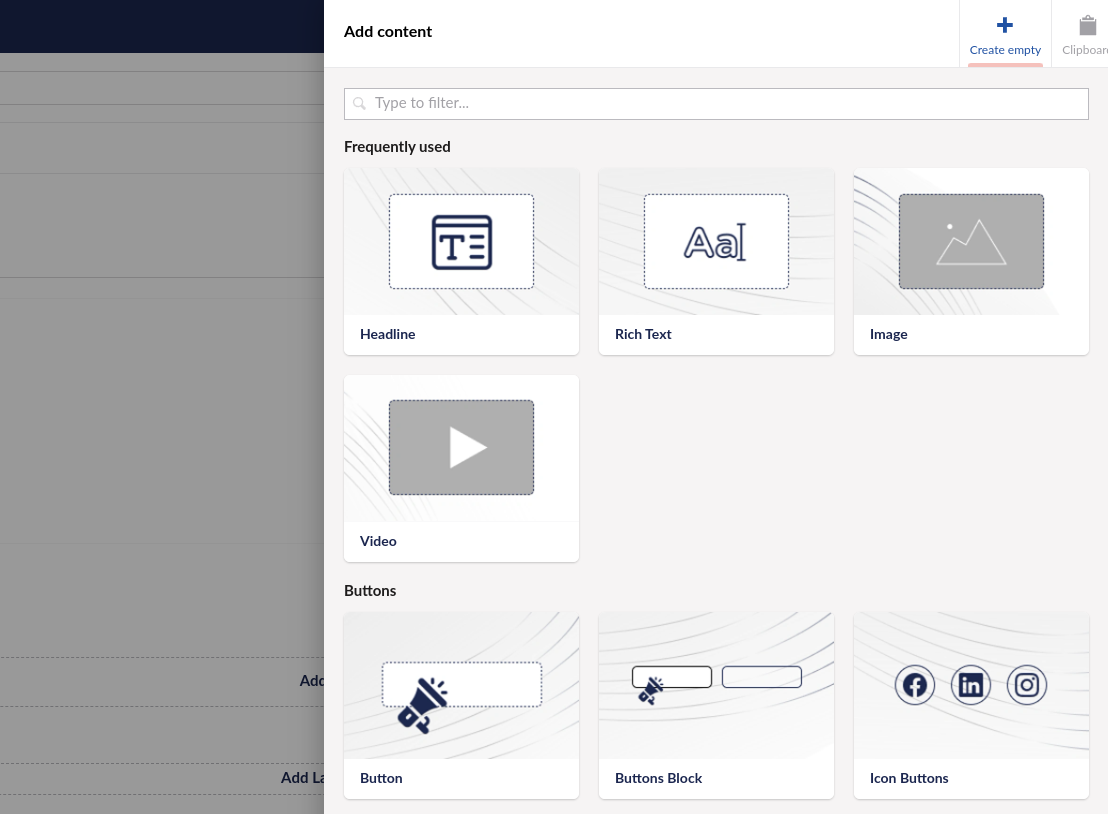
Task: Select the Button megaphone icon
Action: [422, 705]
